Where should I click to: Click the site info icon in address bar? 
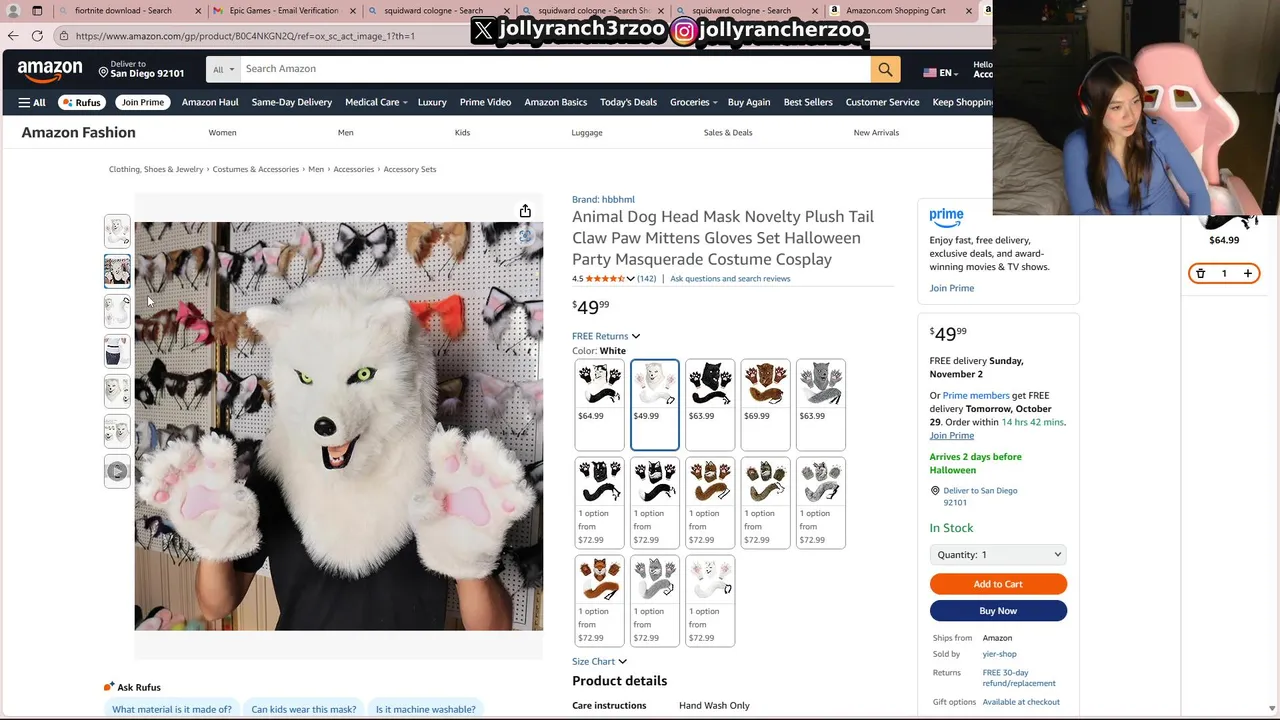(x=63, y=36)
